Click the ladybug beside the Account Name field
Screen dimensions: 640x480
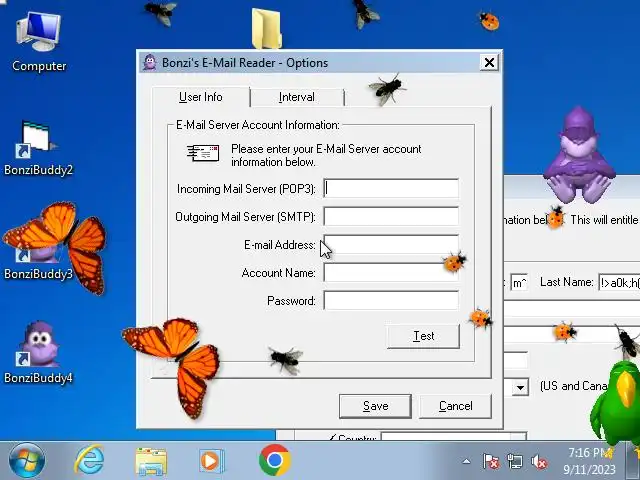click(454, 262)
